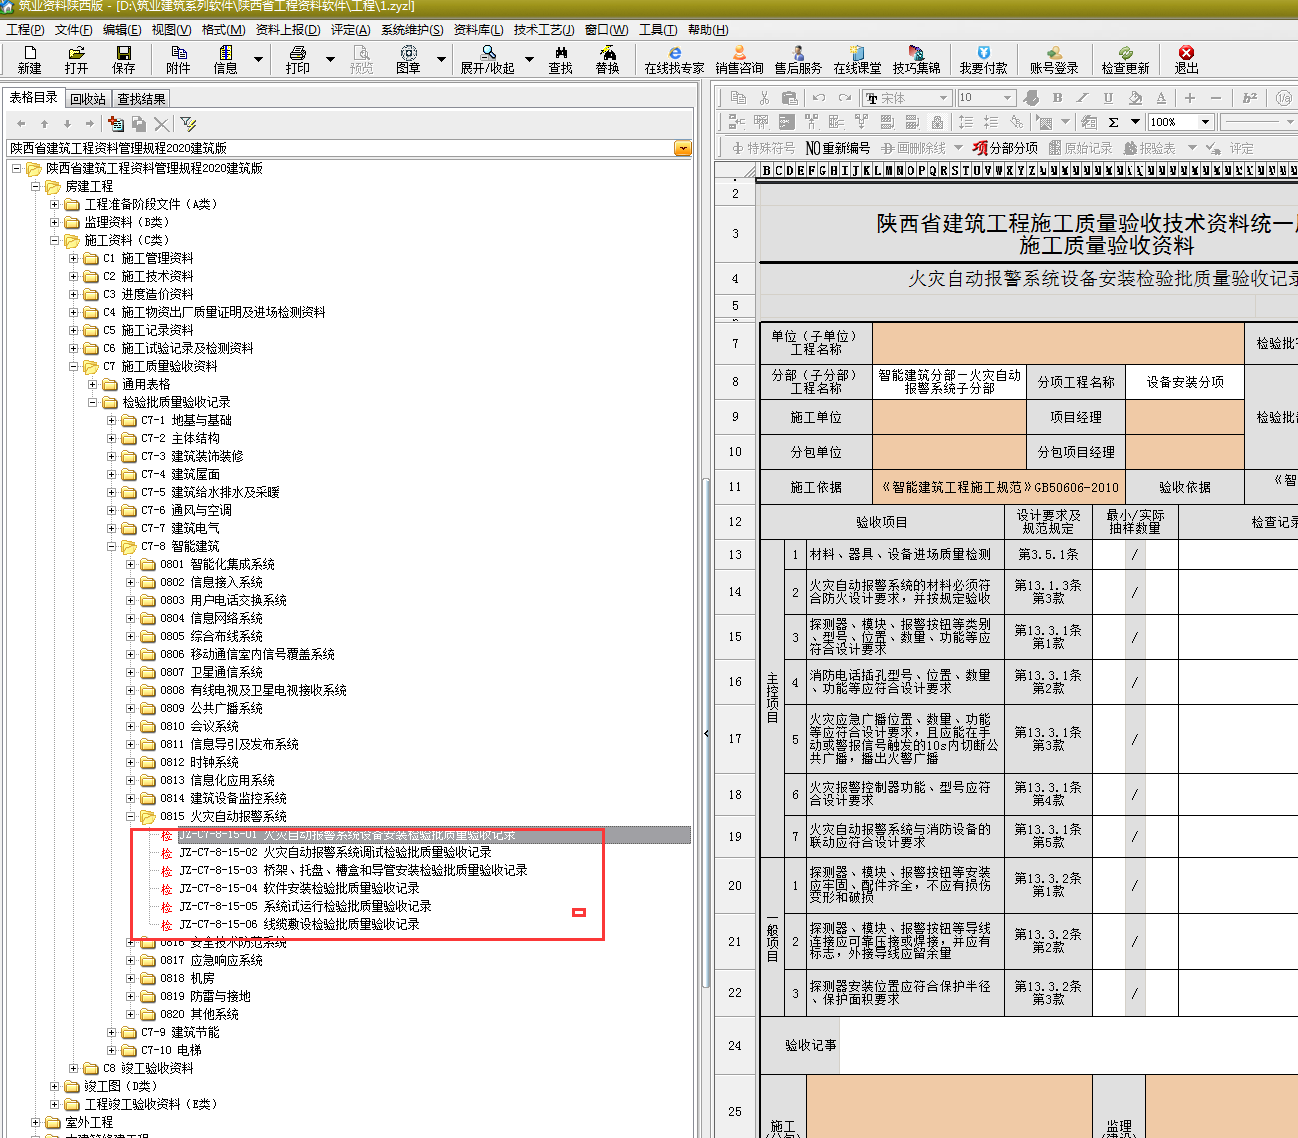Open the 展开/收起 dropdown arrow

(x=529, y=60)
